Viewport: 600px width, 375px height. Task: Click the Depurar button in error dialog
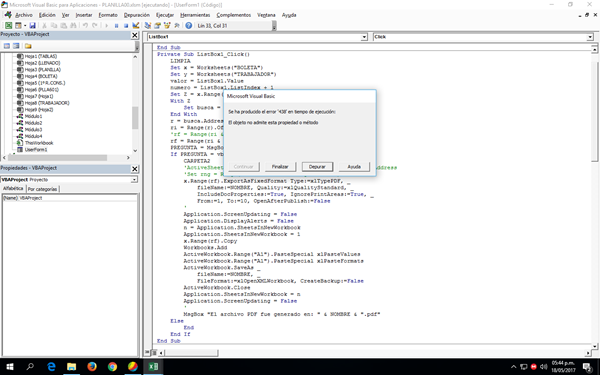coord(317,167)
